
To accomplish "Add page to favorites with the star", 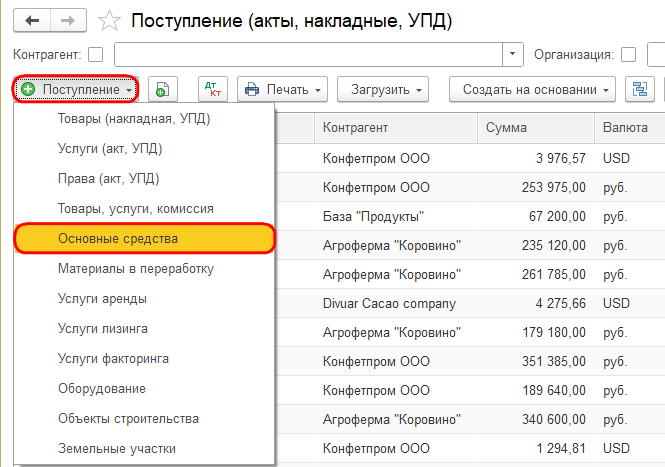I will 109,21.
